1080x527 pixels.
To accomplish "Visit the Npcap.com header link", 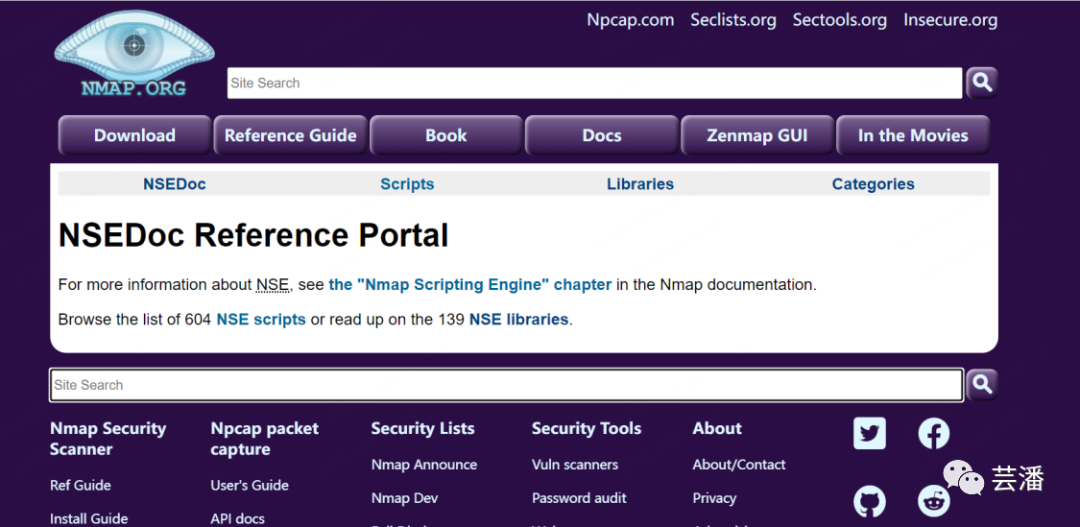I will click(x=630, y=20).
